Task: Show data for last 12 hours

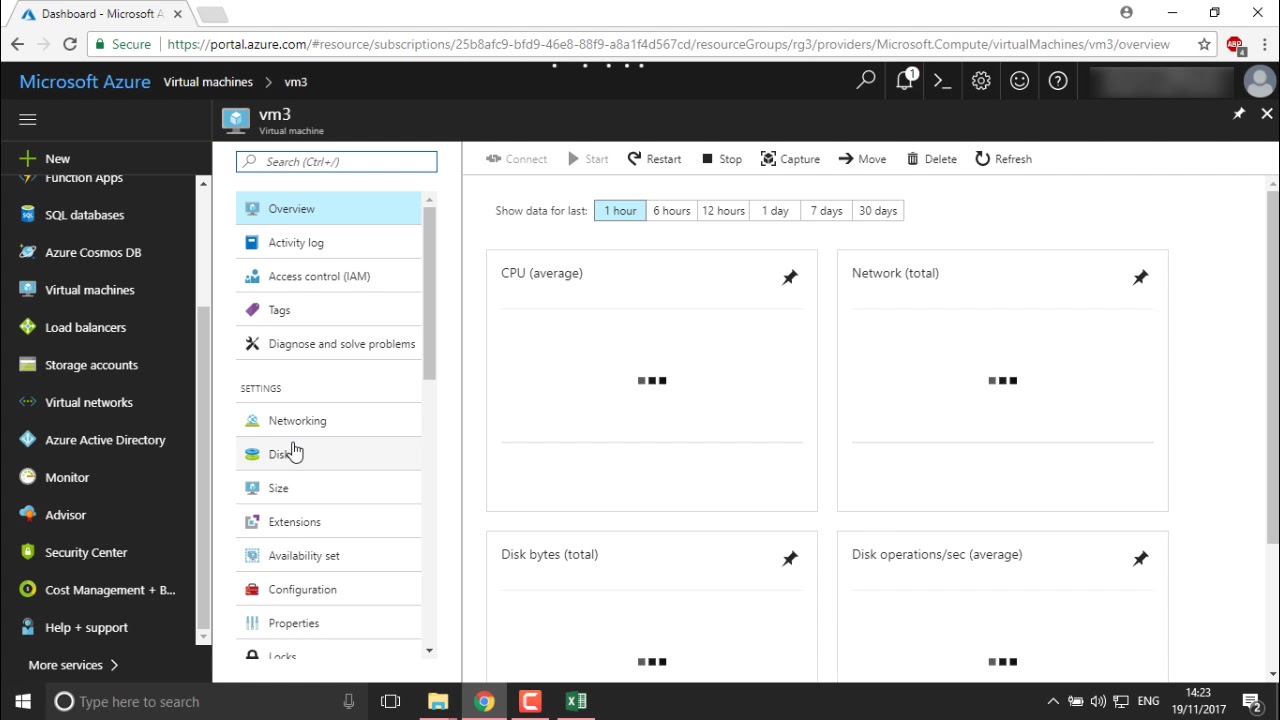Action: [723, 211]
